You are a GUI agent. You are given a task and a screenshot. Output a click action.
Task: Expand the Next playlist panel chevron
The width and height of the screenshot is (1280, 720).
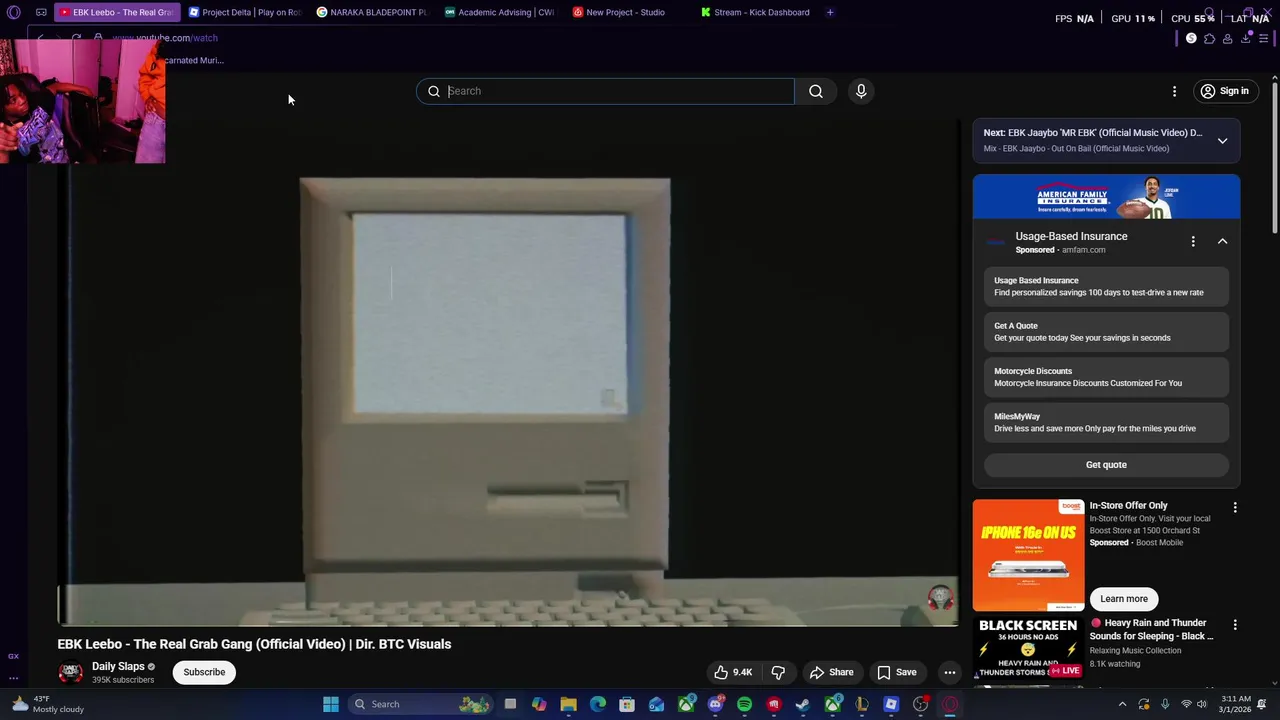pyautogui.click(x=1222, y=141)
